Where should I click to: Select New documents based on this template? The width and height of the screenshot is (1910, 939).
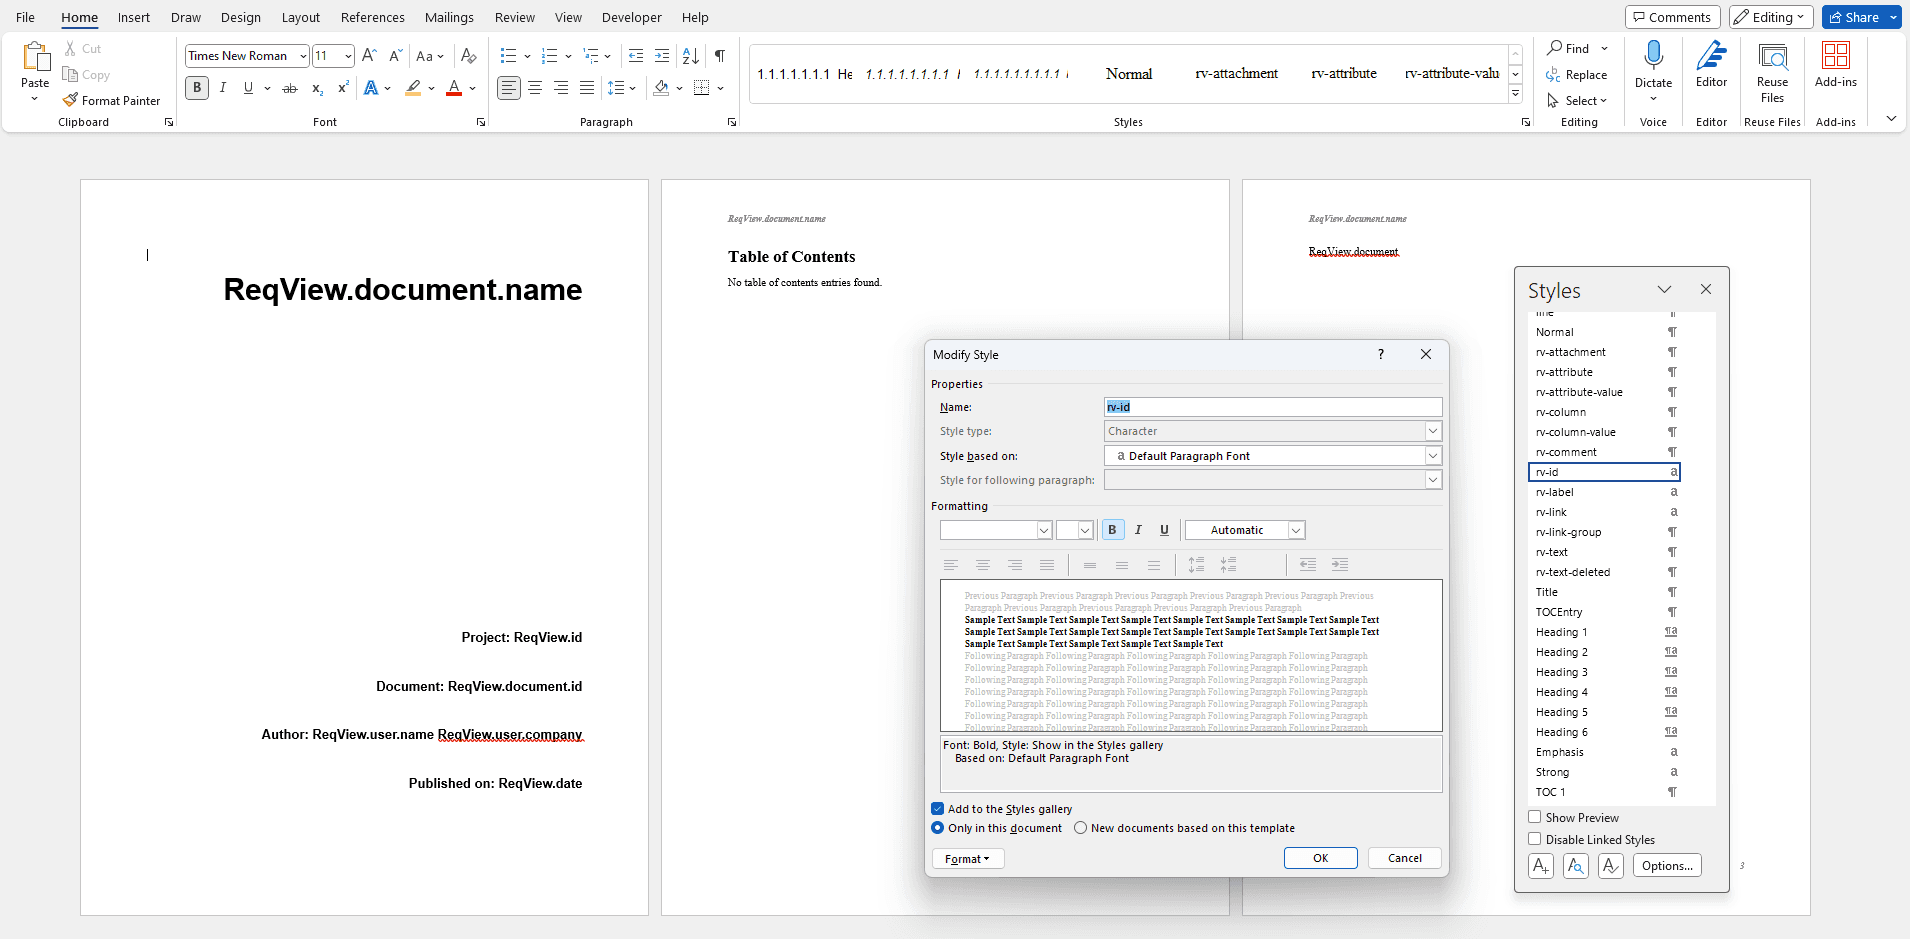[x=1081, y=828]
